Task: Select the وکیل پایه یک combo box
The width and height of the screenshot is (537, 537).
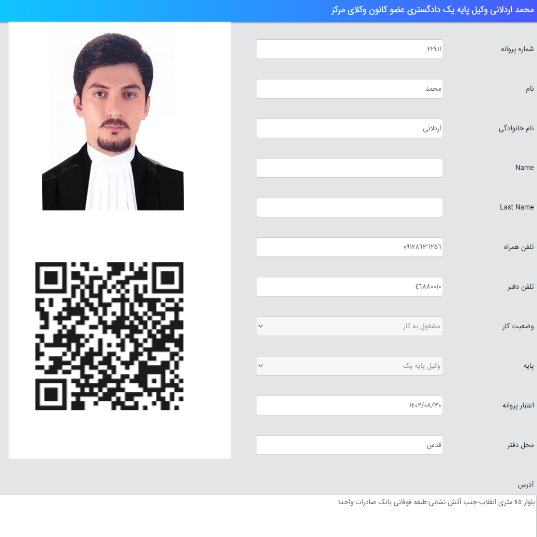Action: (x=349, y=366)
